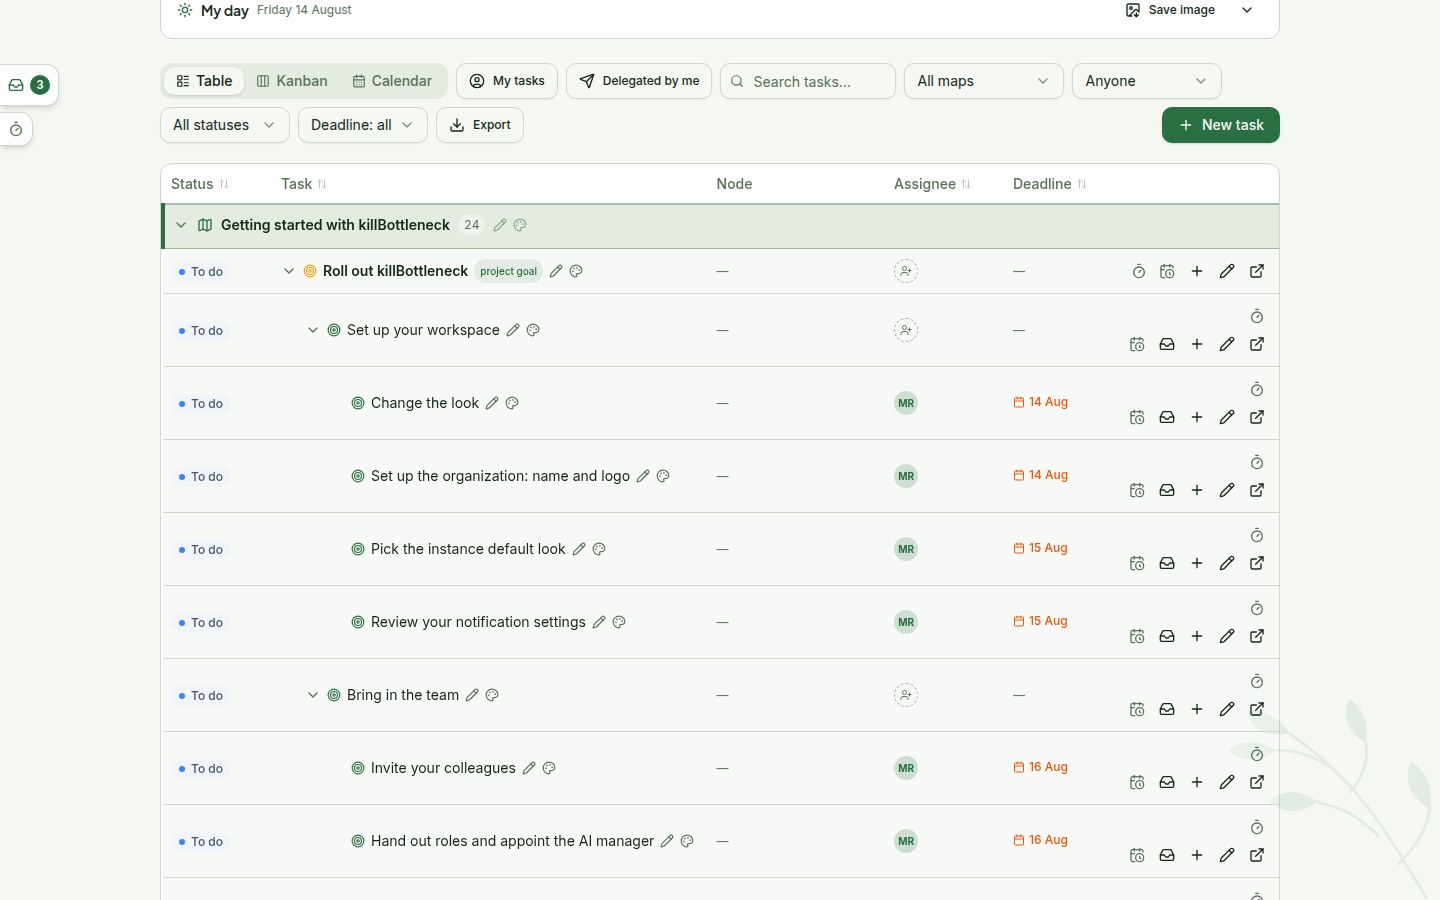Change the To do status of Change the look

coord(200,404)
